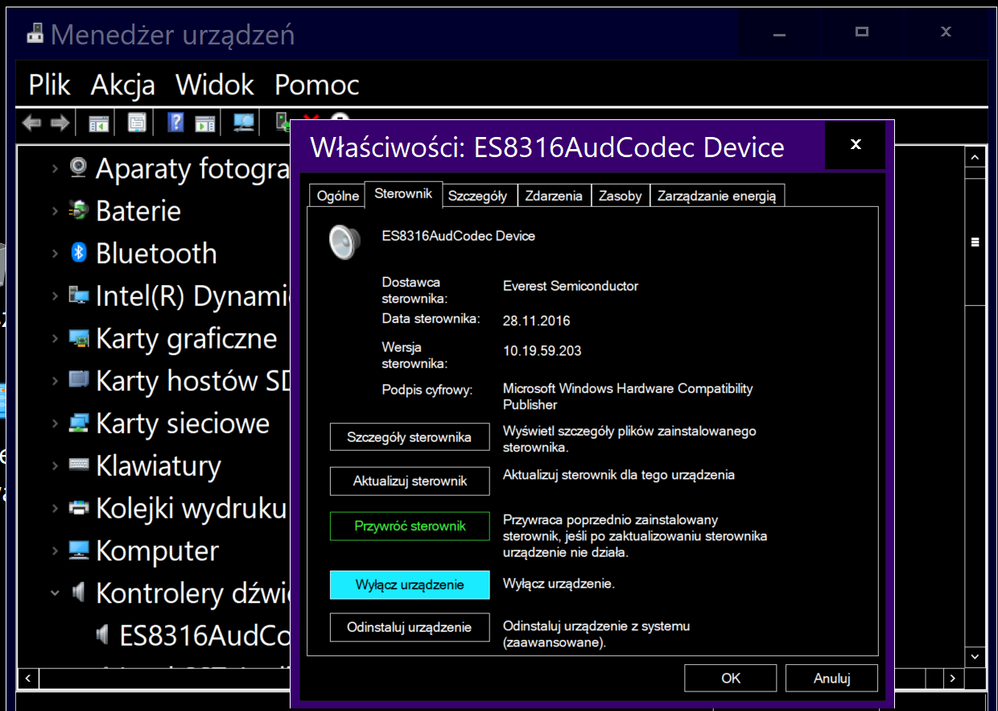998x711 pixels.
Task: Select the Karty graficzne display adapter icon
Action: tap(78, 338)
